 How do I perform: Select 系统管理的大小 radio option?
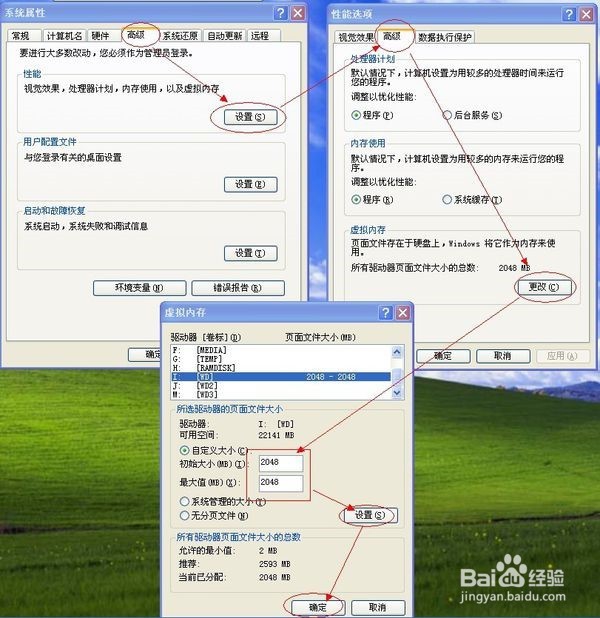223,502
